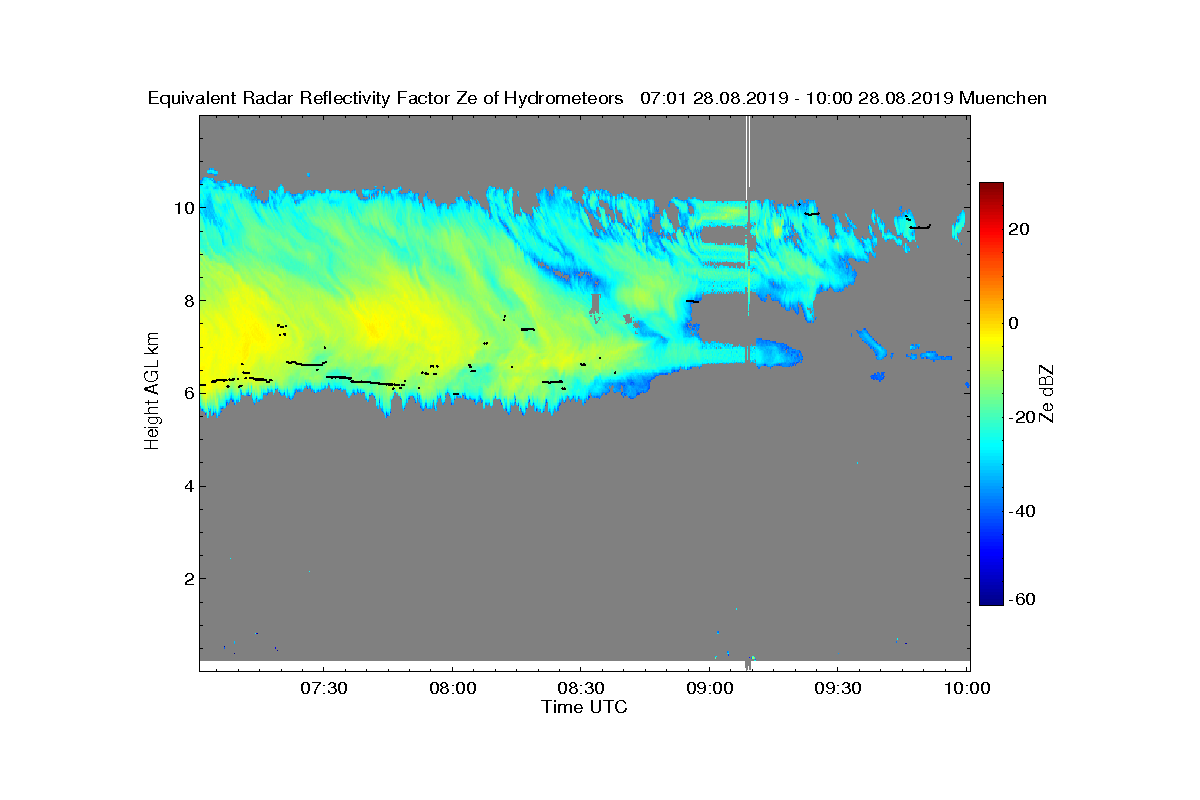
Task: Click the plot title 'Equivalent Radar Reflectivity Factor Ze of Hydrometeors'
Action: click(385, 98)
